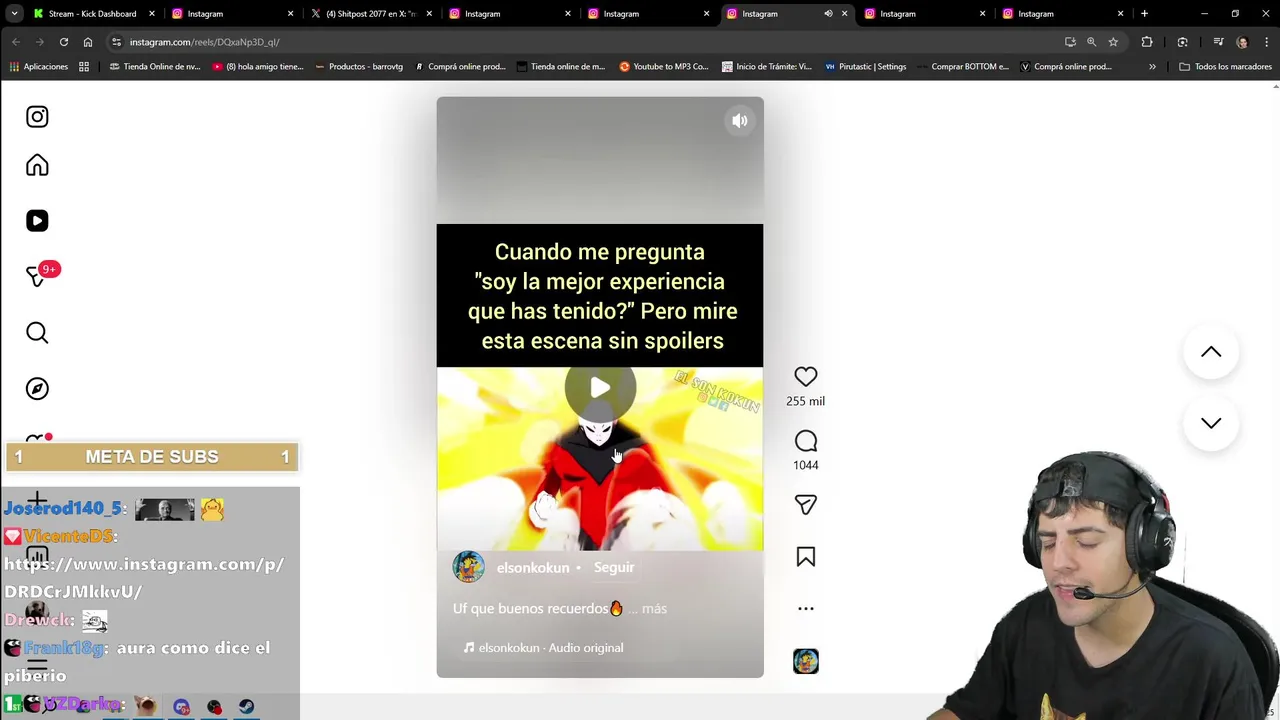Open Chrome three-dot menu

coord(1265,42)
